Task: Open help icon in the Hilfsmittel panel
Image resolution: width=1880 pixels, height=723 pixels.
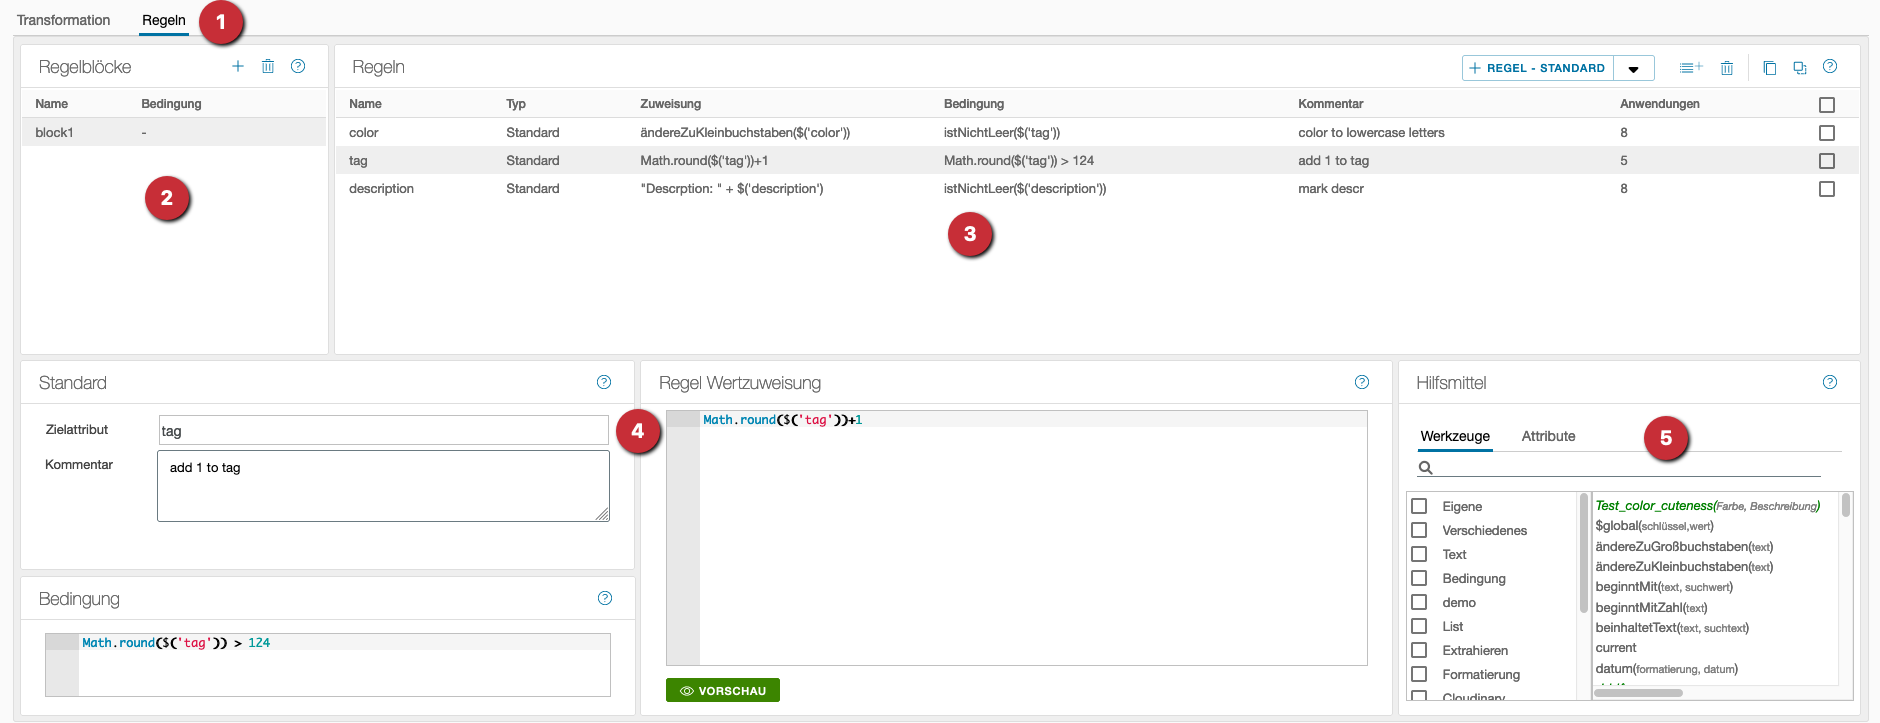Action: coord(1830,382)
